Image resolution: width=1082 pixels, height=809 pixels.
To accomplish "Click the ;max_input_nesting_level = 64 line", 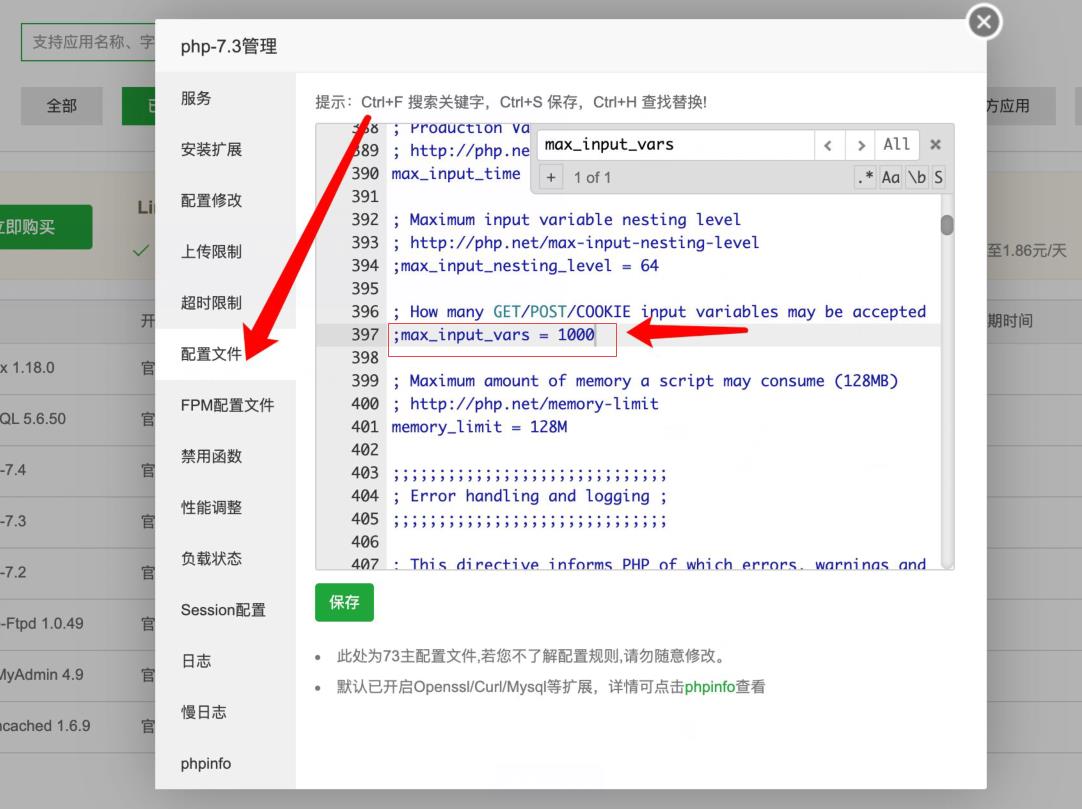I will [x=525, y=266].
